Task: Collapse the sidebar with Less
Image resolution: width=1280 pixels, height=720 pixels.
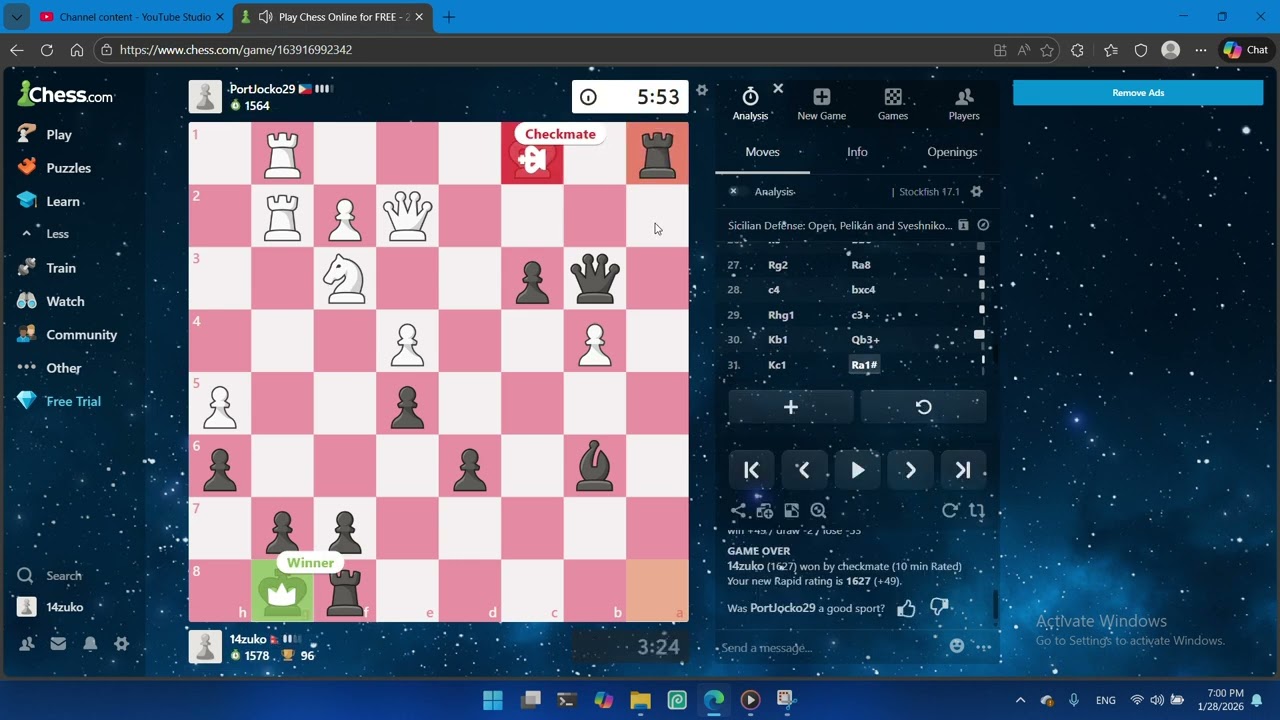Action: tap(45, 234)
